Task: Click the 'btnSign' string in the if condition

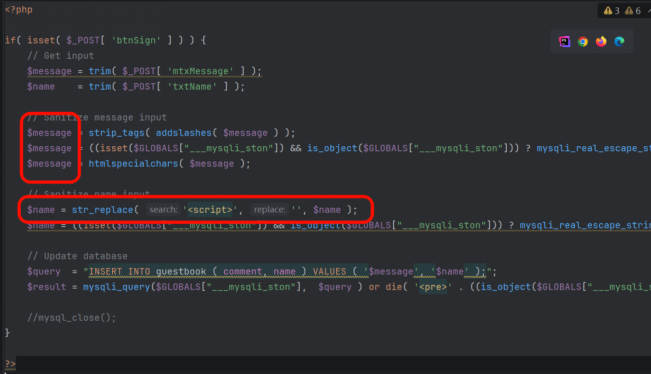Action: click(x=136, y=40)
